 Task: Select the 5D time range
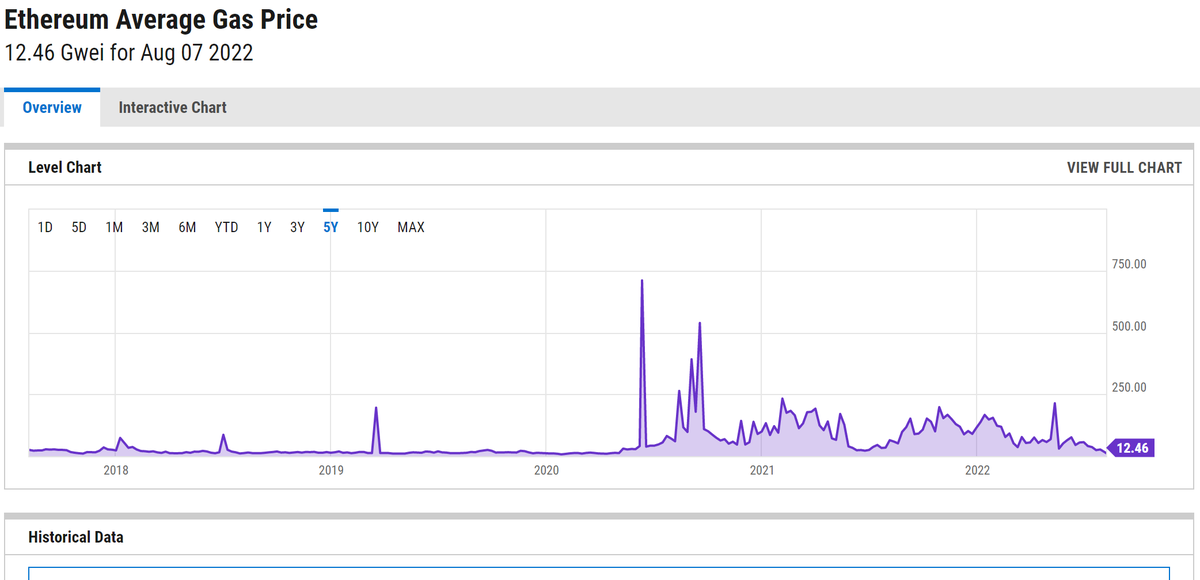point(79,227)
